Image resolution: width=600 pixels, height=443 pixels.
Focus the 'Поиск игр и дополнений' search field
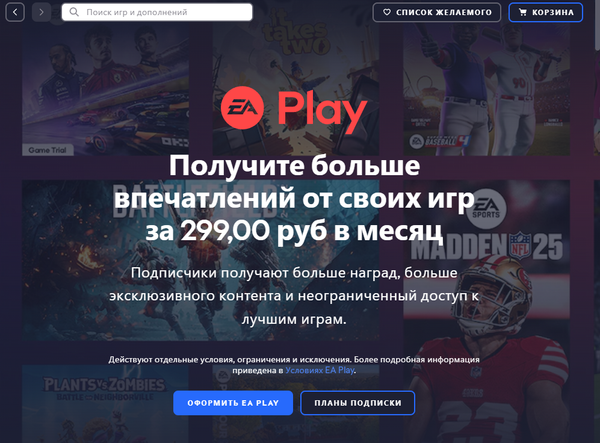point(157,12)
